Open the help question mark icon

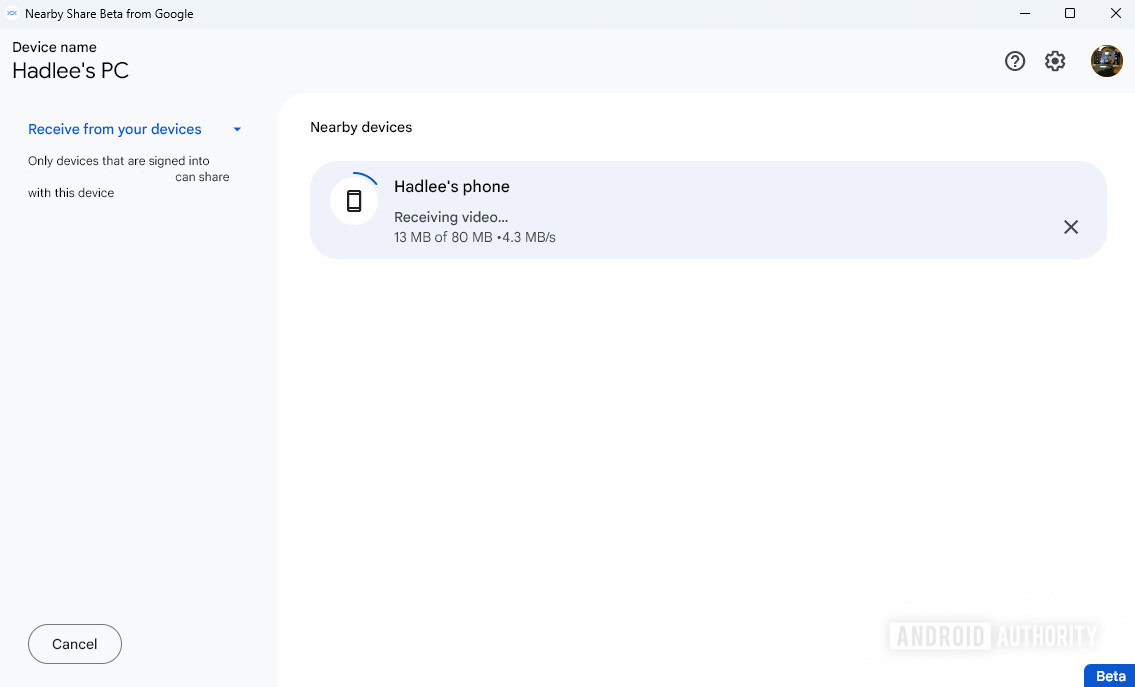pyautogui.click(x=1015, y=61)
